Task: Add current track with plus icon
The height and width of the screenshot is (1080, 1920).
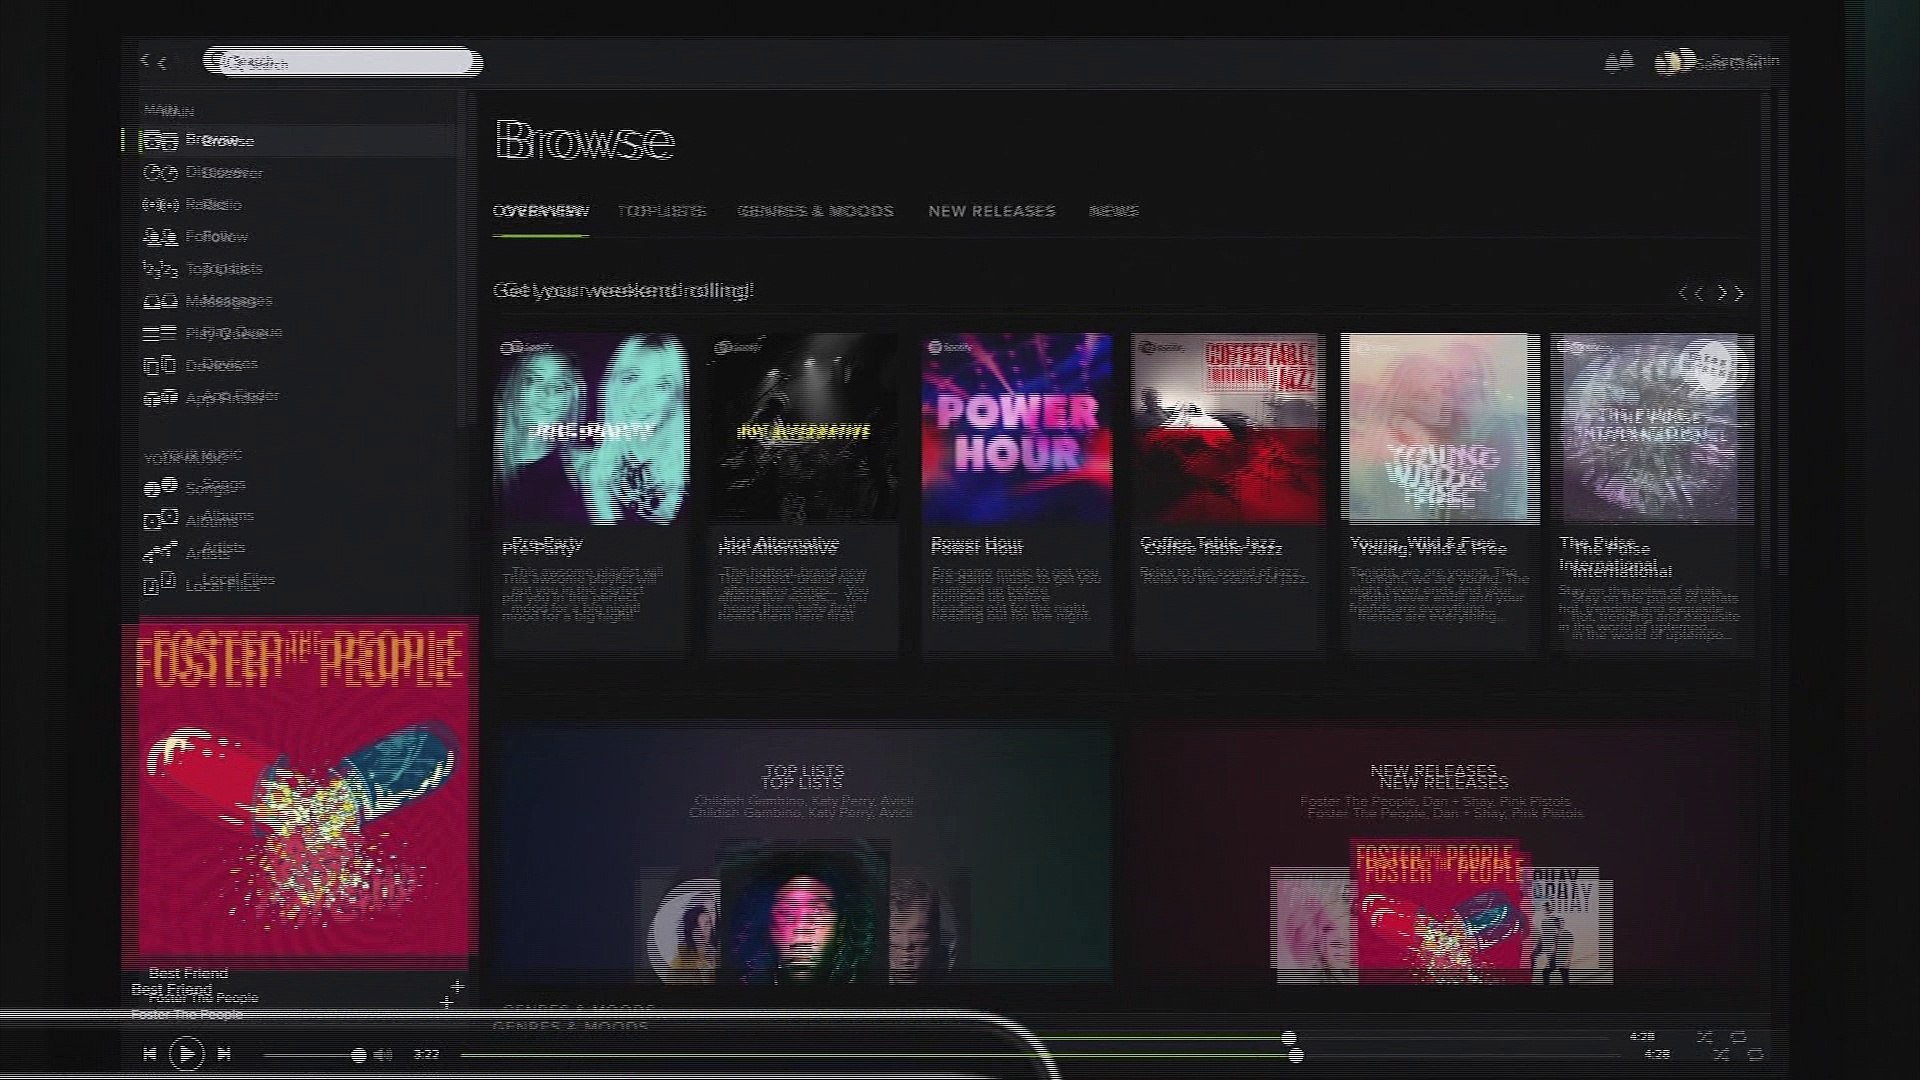Action: pyautogui.click(x=452, y=994)
